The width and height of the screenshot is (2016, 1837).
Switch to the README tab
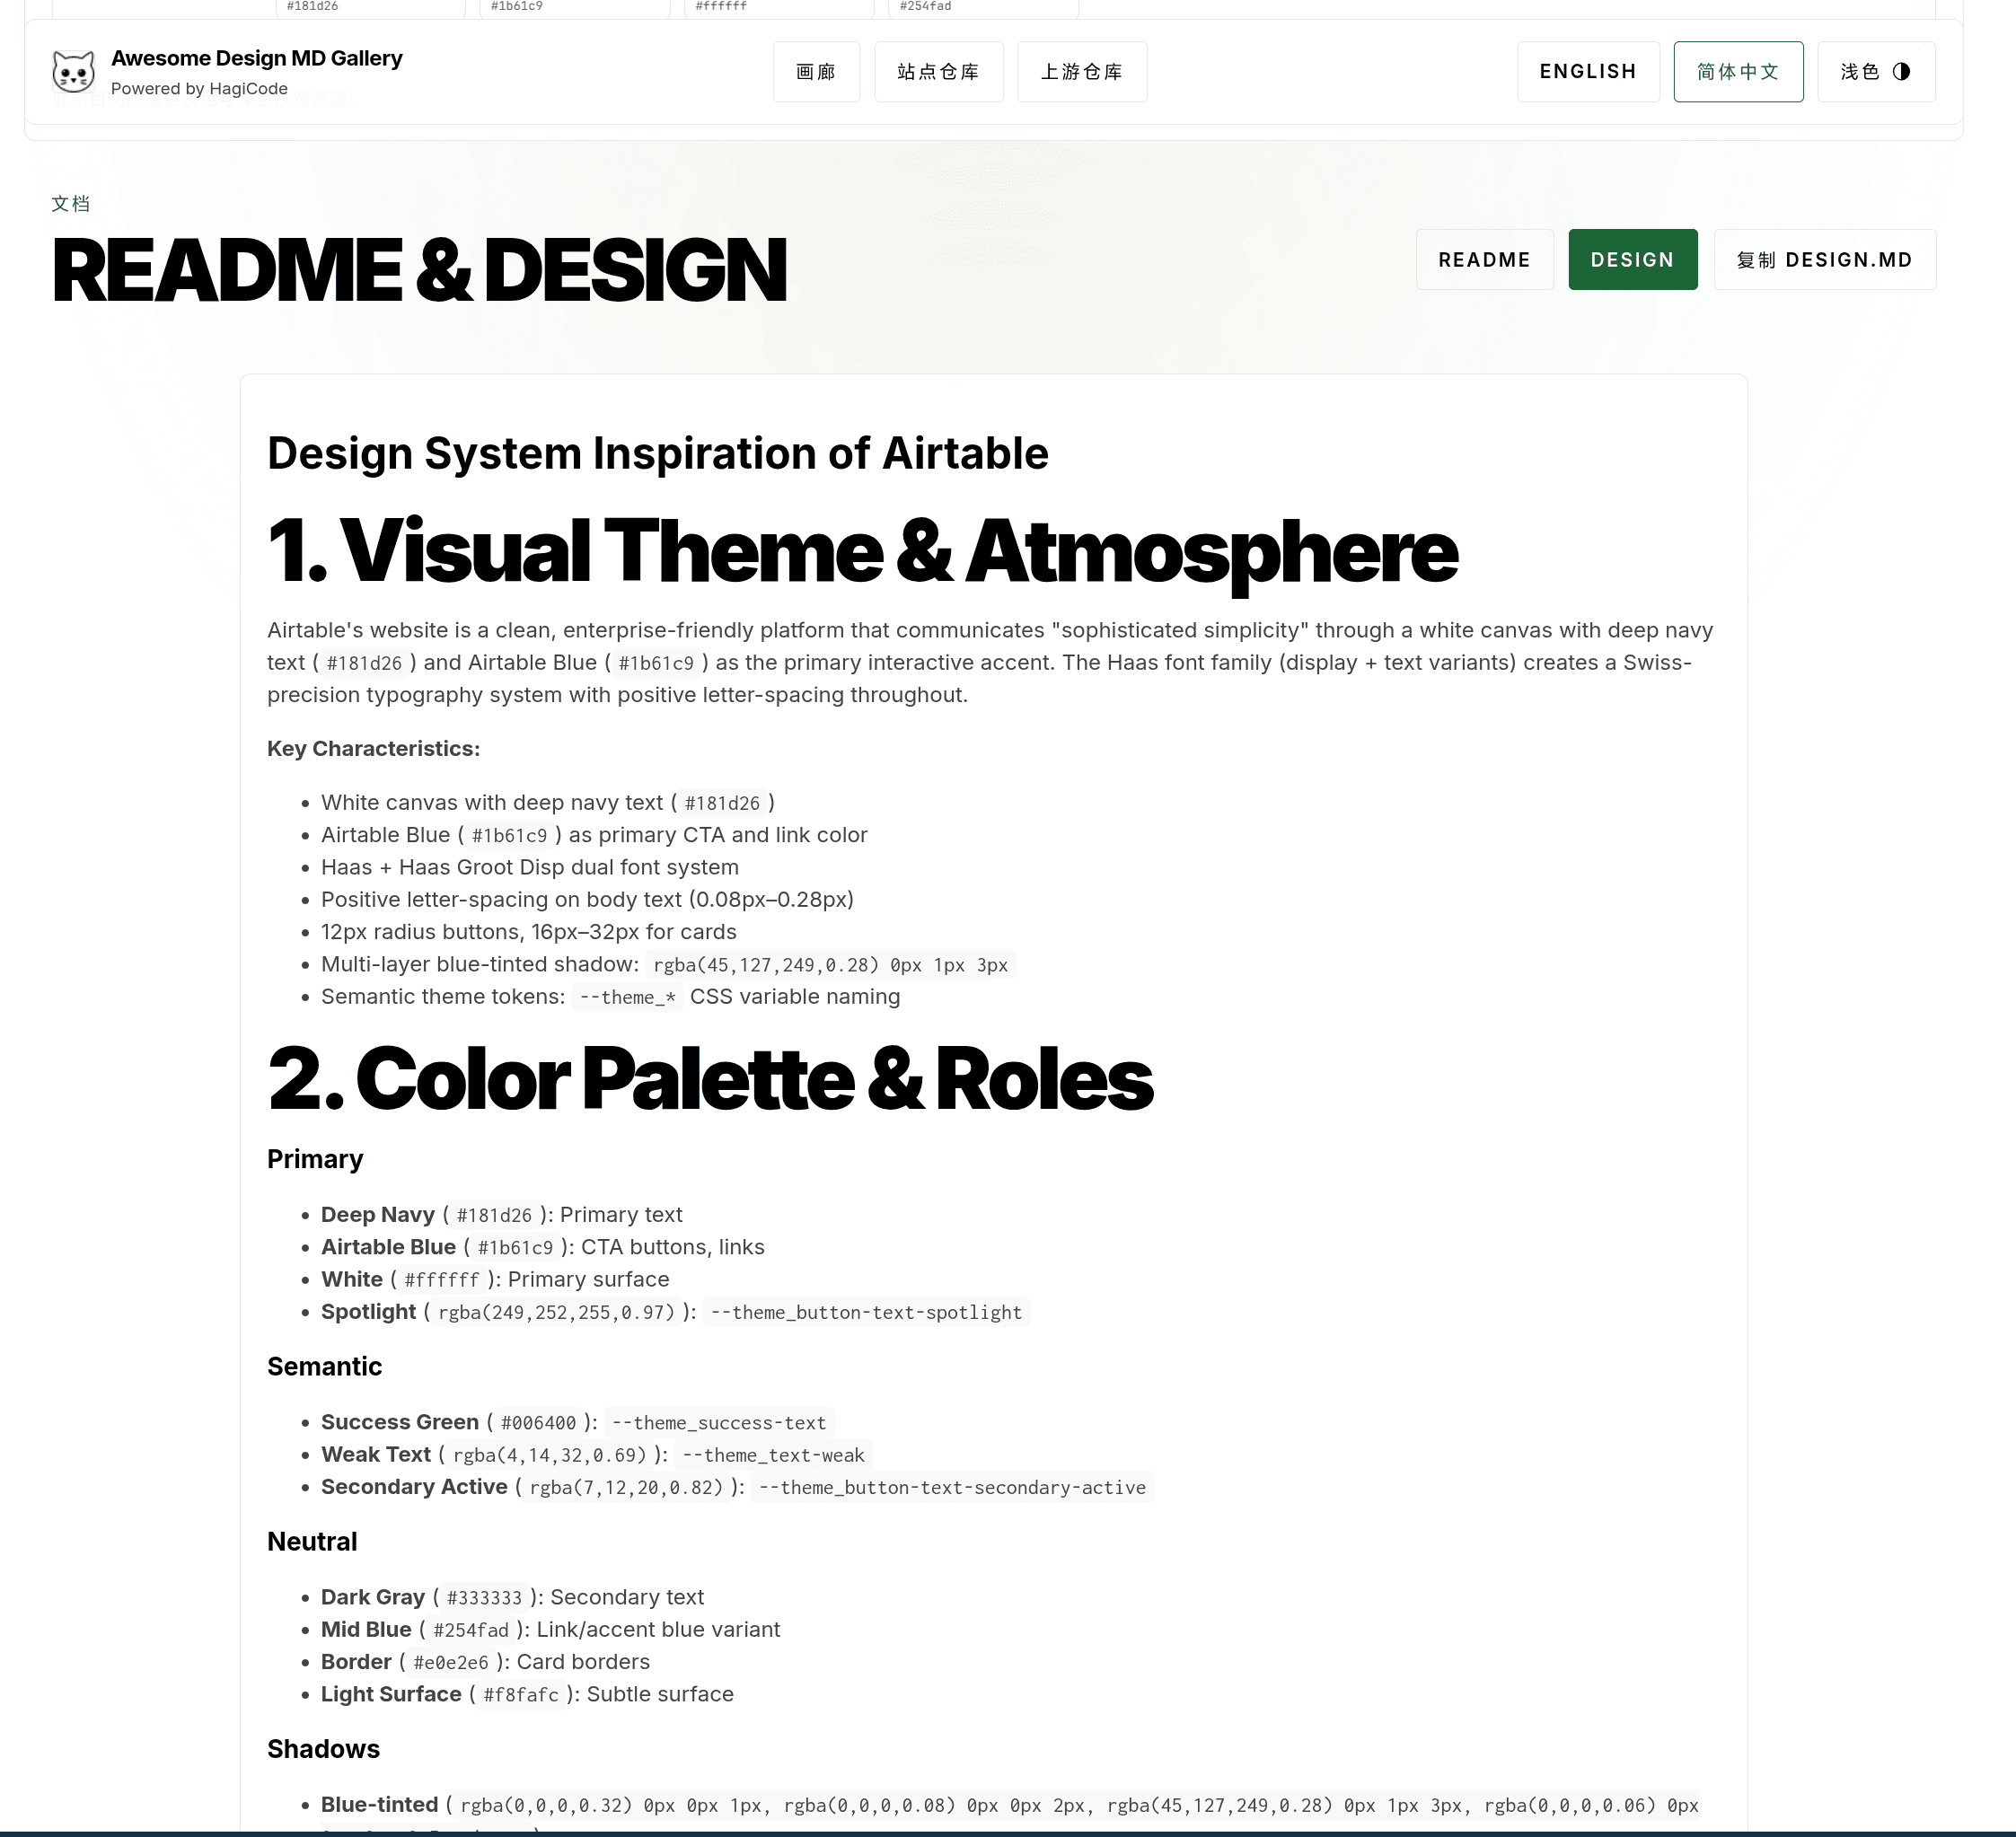click(1484, 259)
